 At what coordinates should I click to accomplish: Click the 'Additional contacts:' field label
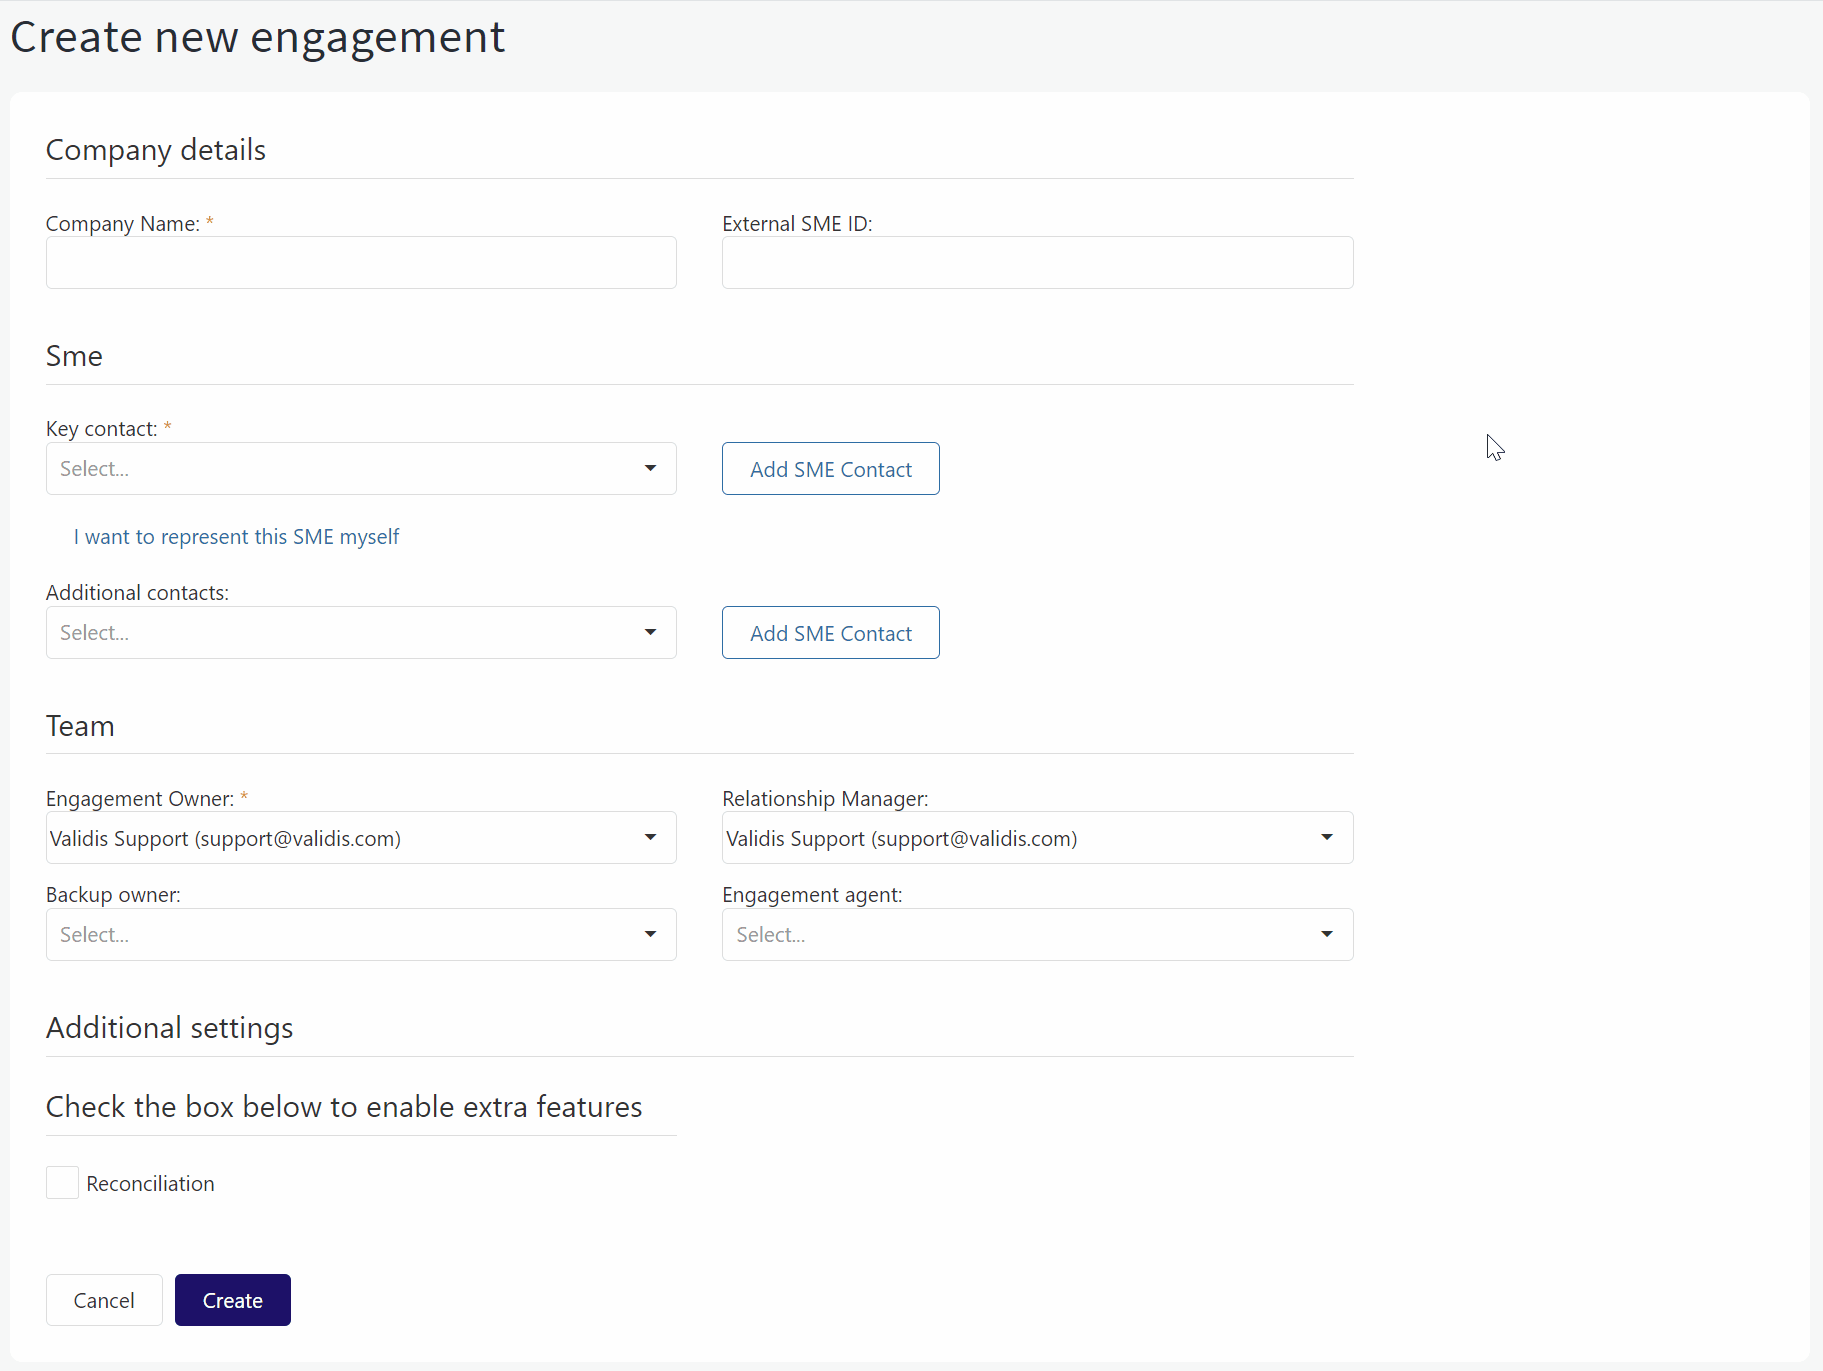(137, 593)
